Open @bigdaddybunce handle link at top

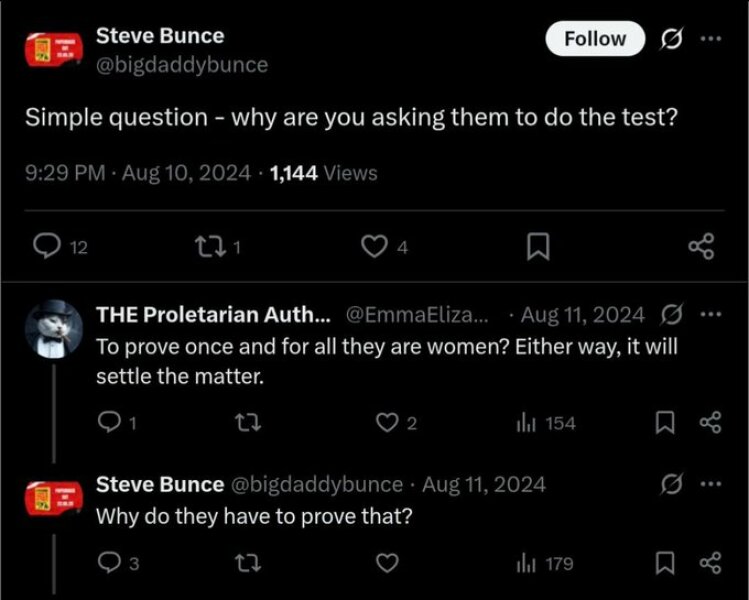[181, 64]
